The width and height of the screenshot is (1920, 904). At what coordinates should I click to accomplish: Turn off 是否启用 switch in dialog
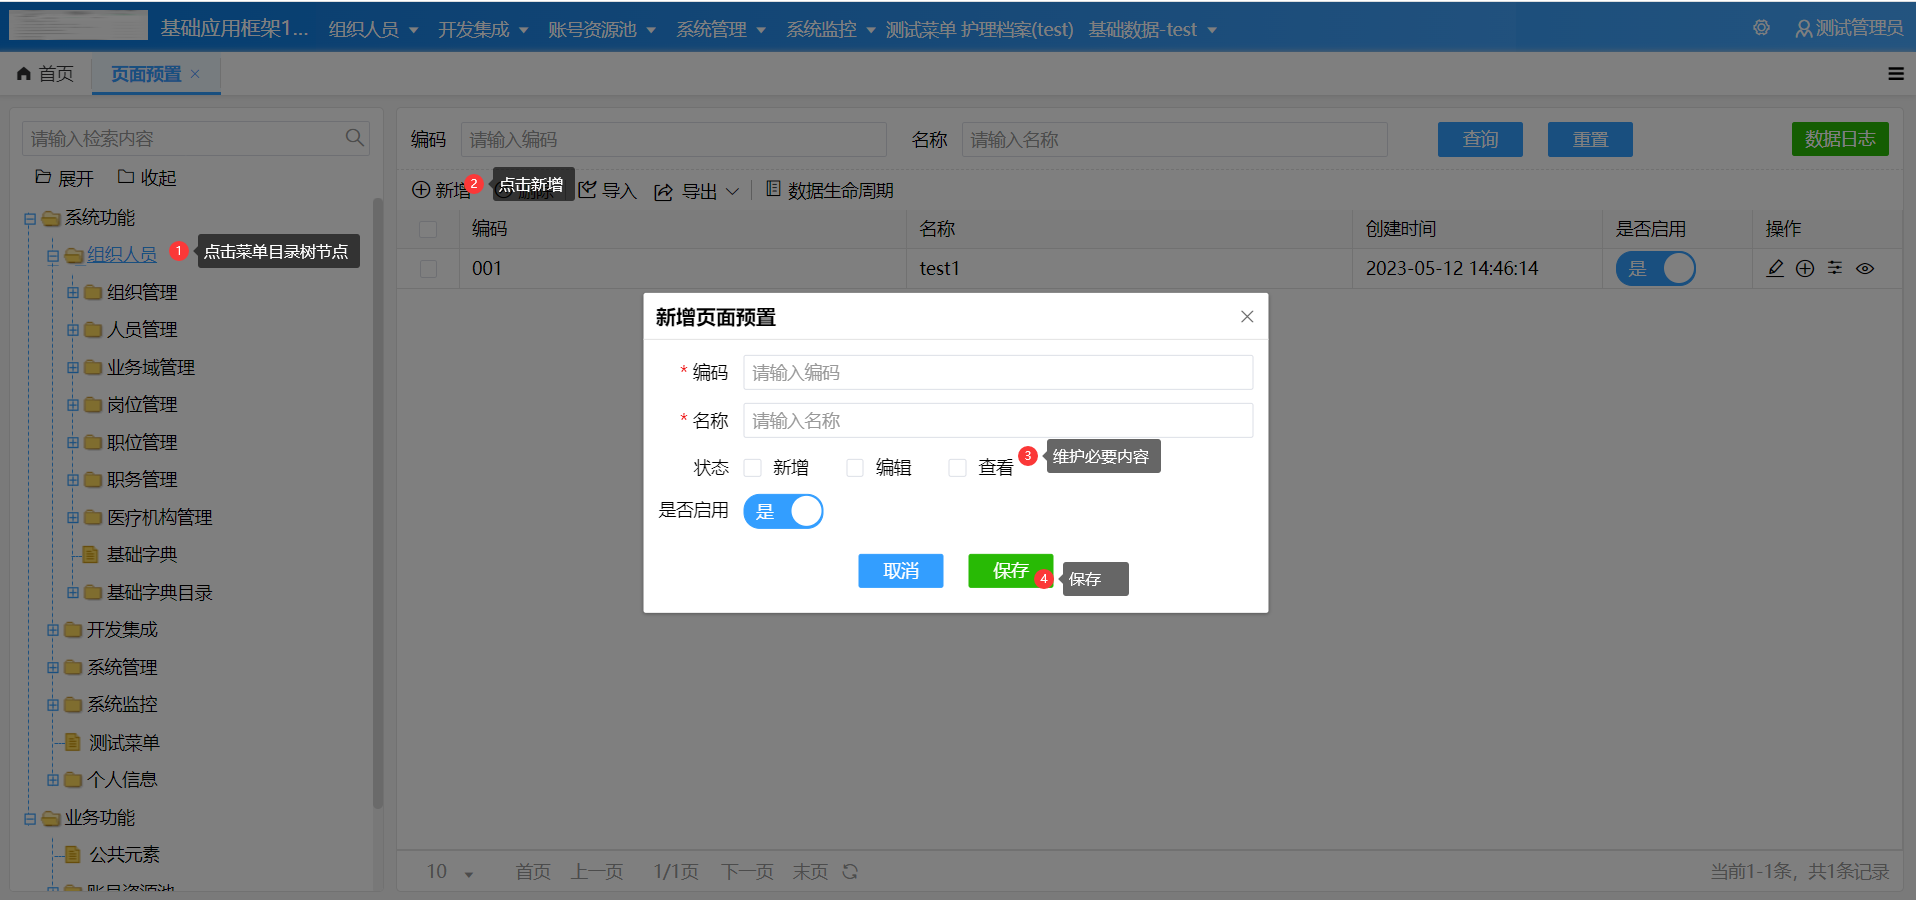click(783, 511)
